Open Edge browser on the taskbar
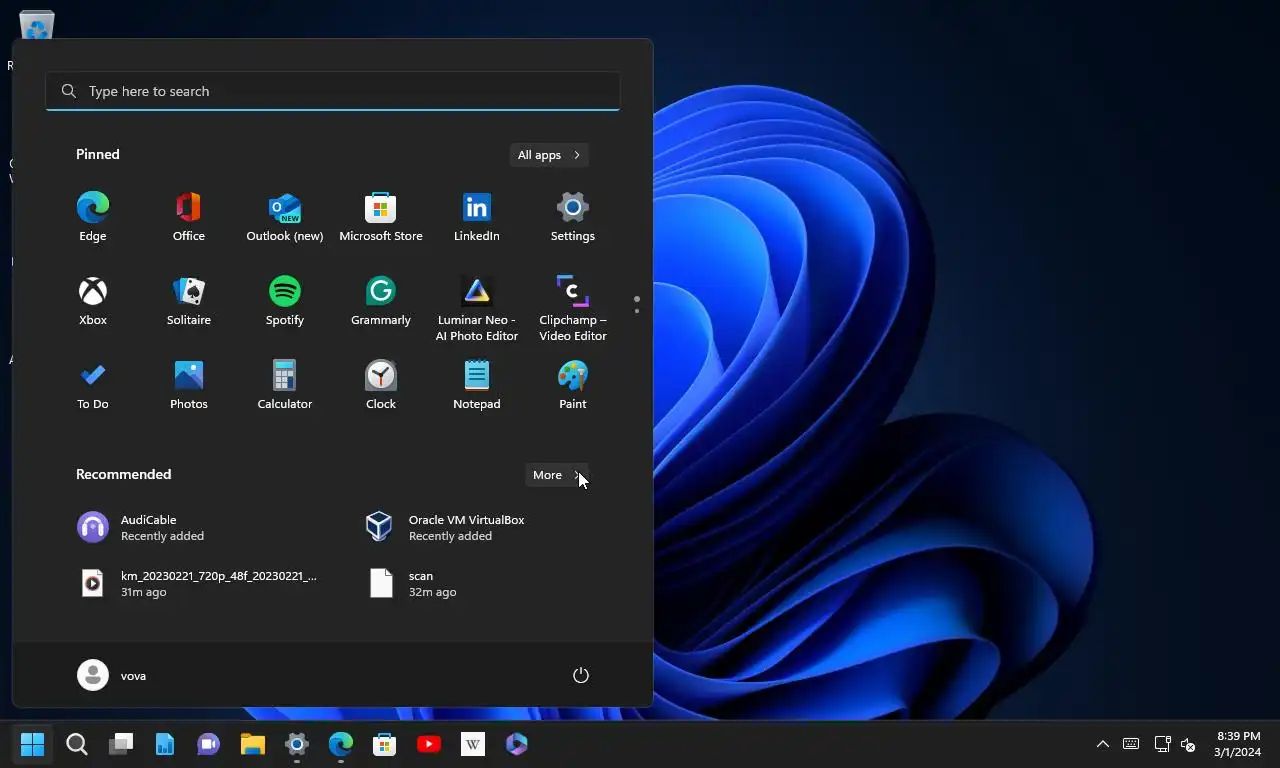The height and width of the screenshot is (768, 1280). click(341, 744)
